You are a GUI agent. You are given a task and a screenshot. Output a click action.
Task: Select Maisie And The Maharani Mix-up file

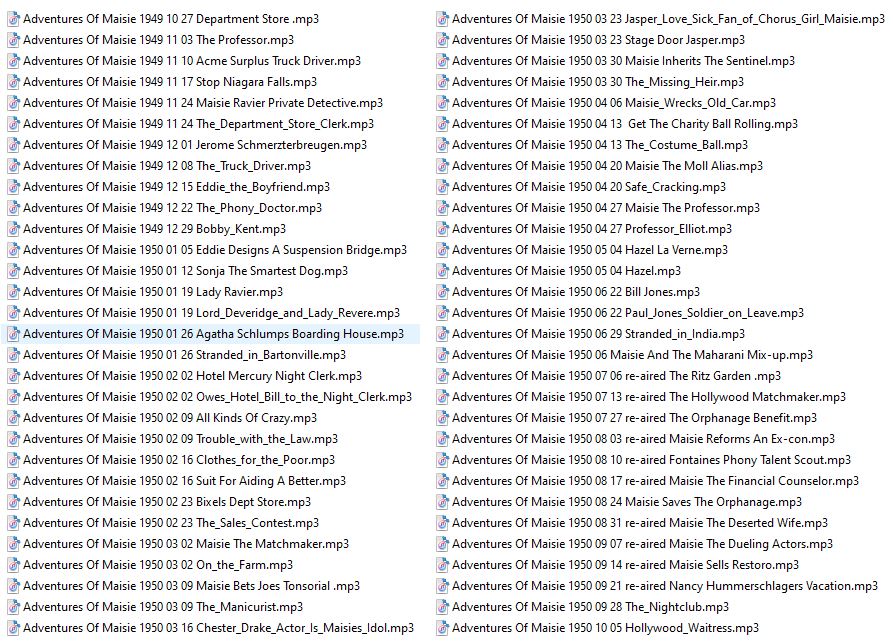click(632, 355)
